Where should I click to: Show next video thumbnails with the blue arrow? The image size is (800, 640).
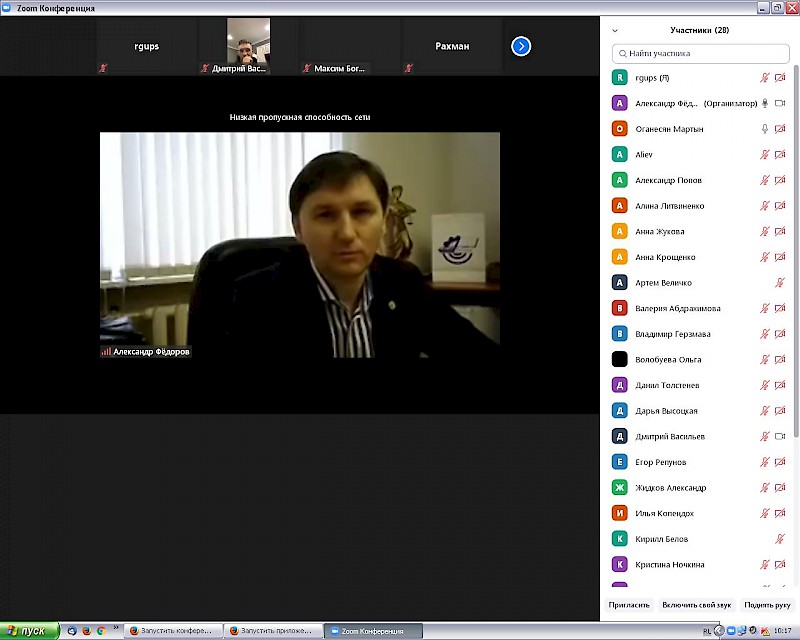coord(521,46)
